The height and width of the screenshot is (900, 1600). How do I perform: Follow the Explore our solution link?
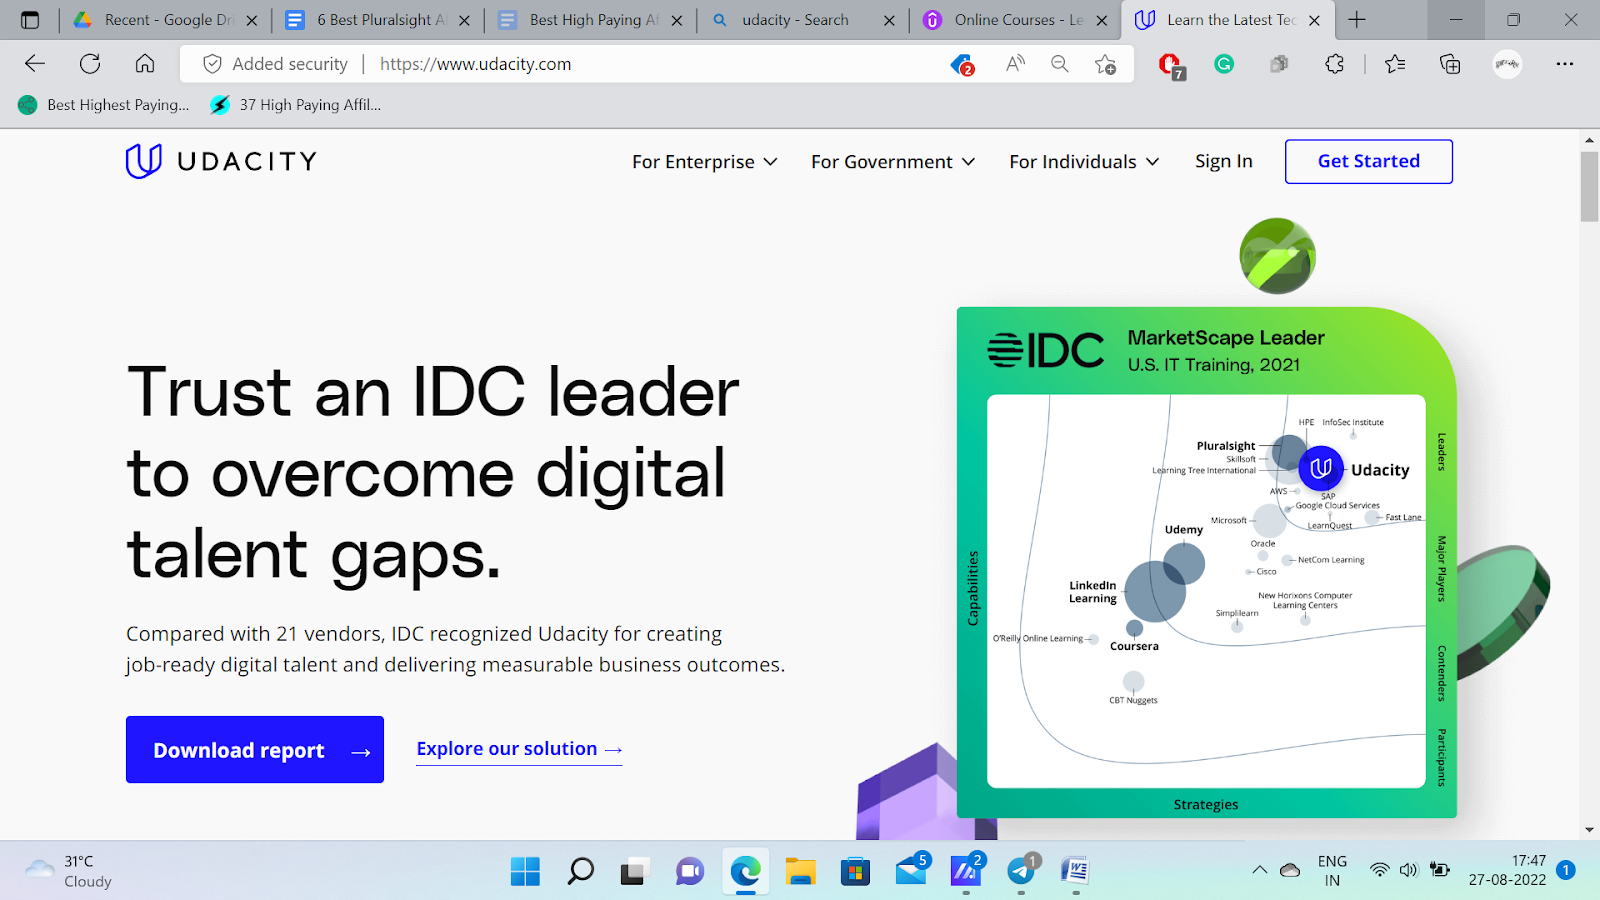[519, 749]
